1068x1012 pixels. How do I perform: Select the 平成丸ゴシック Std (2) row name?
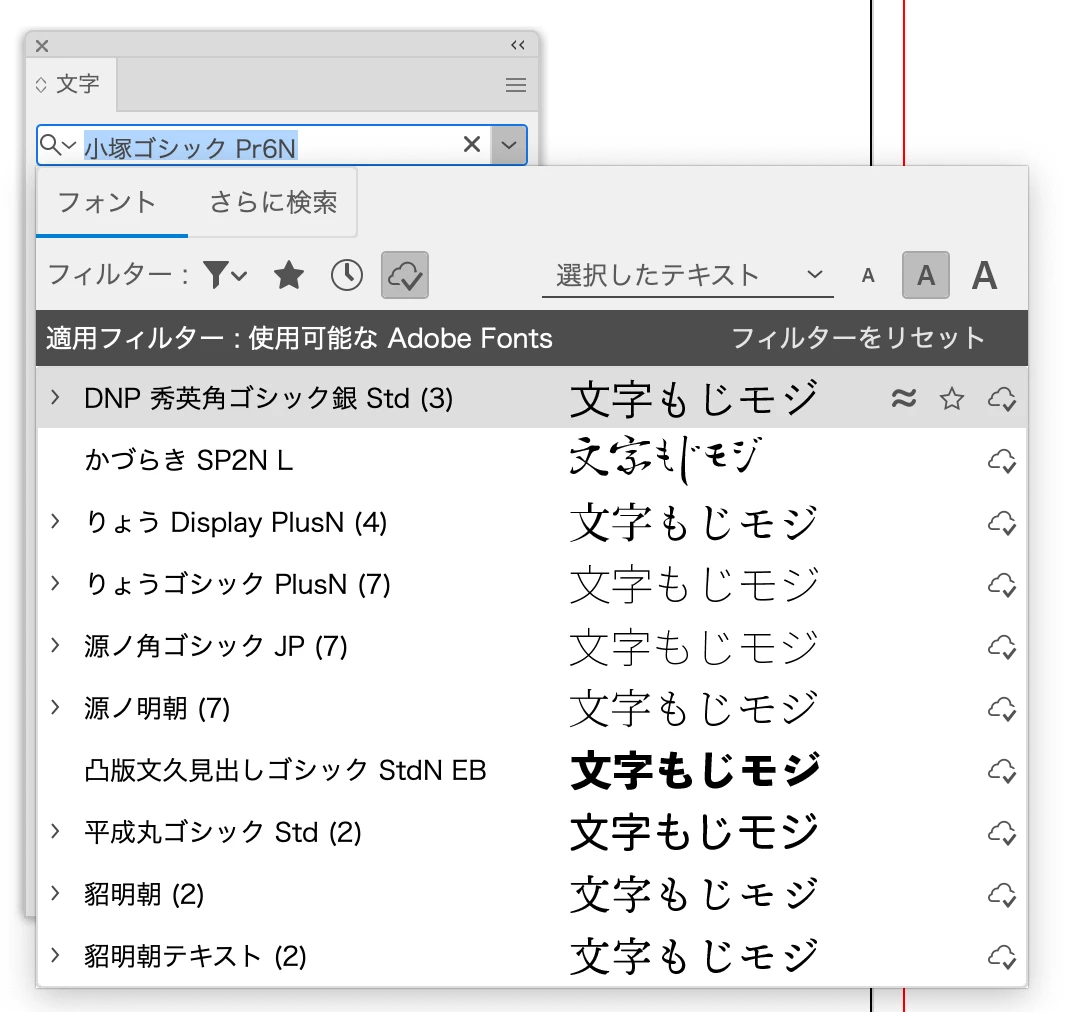pyautogui.click(x=223, y=832)
